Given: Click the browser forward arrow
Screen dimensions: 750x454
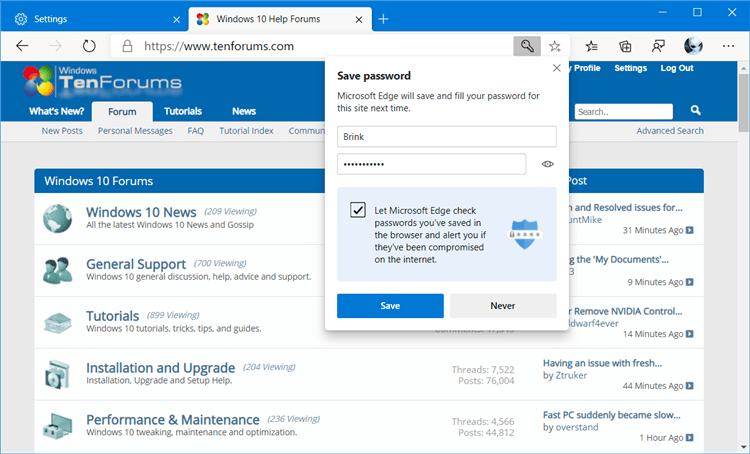Looking at the screenshot, I should click(x=56, y=46).
